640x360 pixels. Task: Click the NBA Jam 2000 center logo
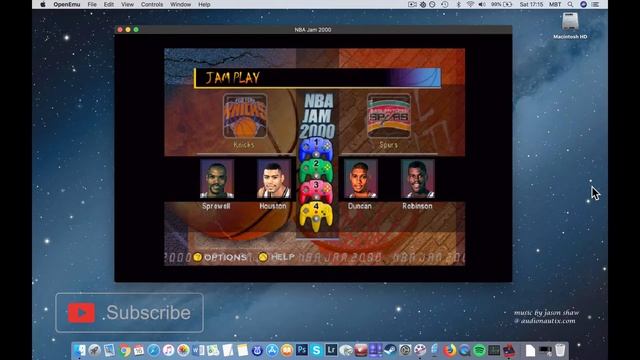[x=318, y=116]
